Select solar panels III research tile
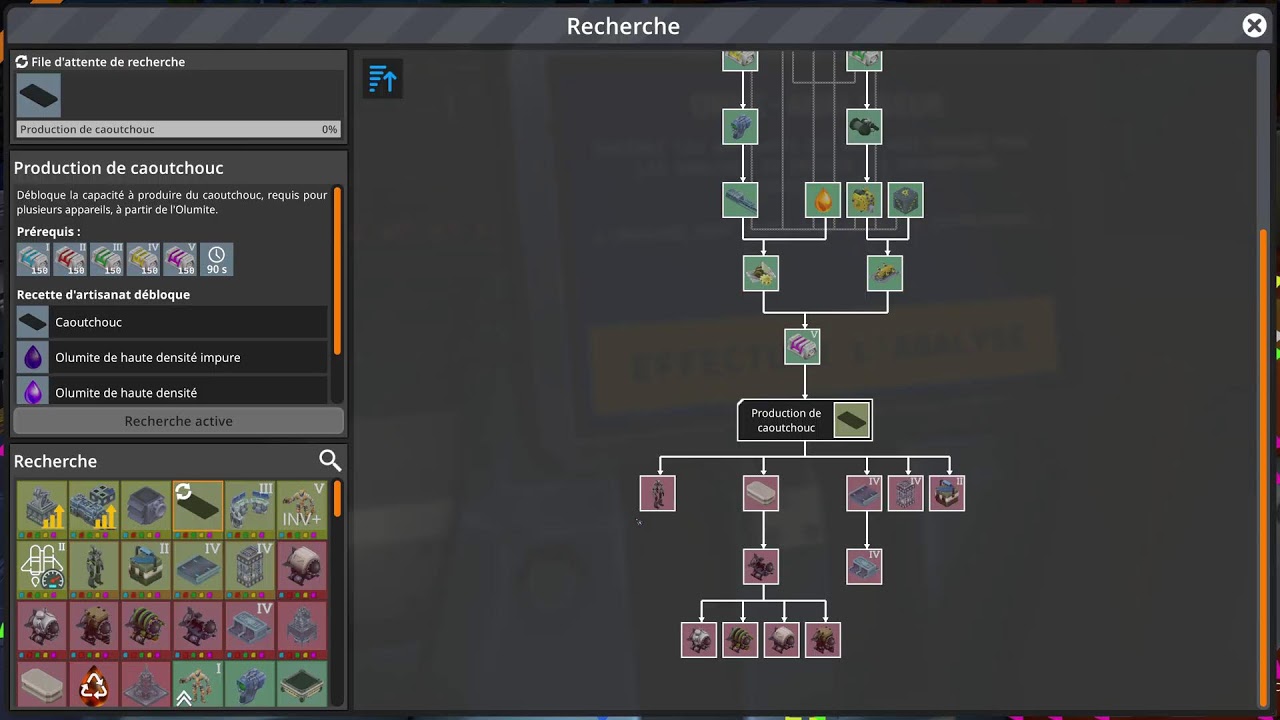 pyautogui.click(x=250, y=507)
